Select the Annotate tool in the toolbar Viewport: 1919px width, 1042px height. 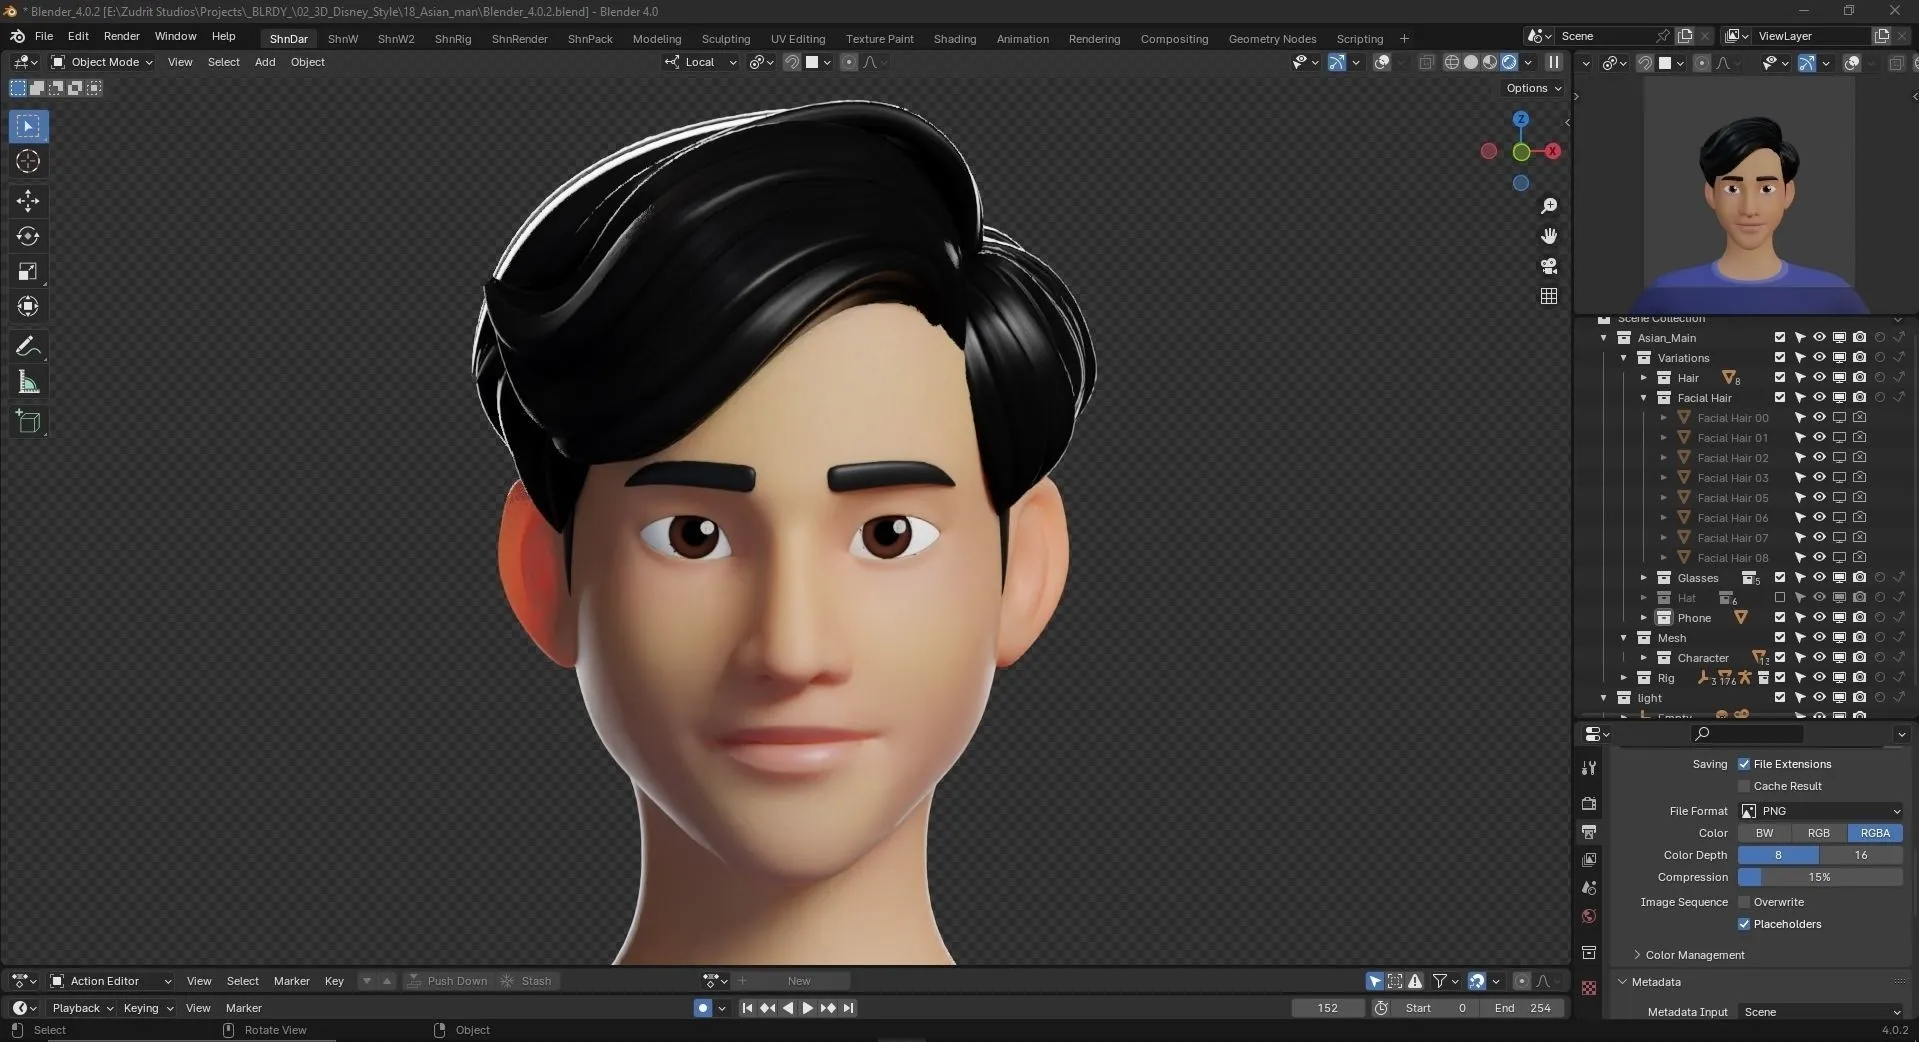pyautogui.click(x=27, y=345)
